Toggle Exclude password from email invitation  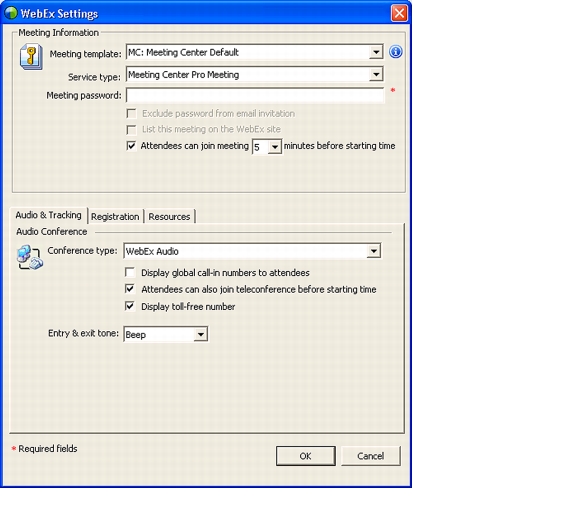(131, 113)
